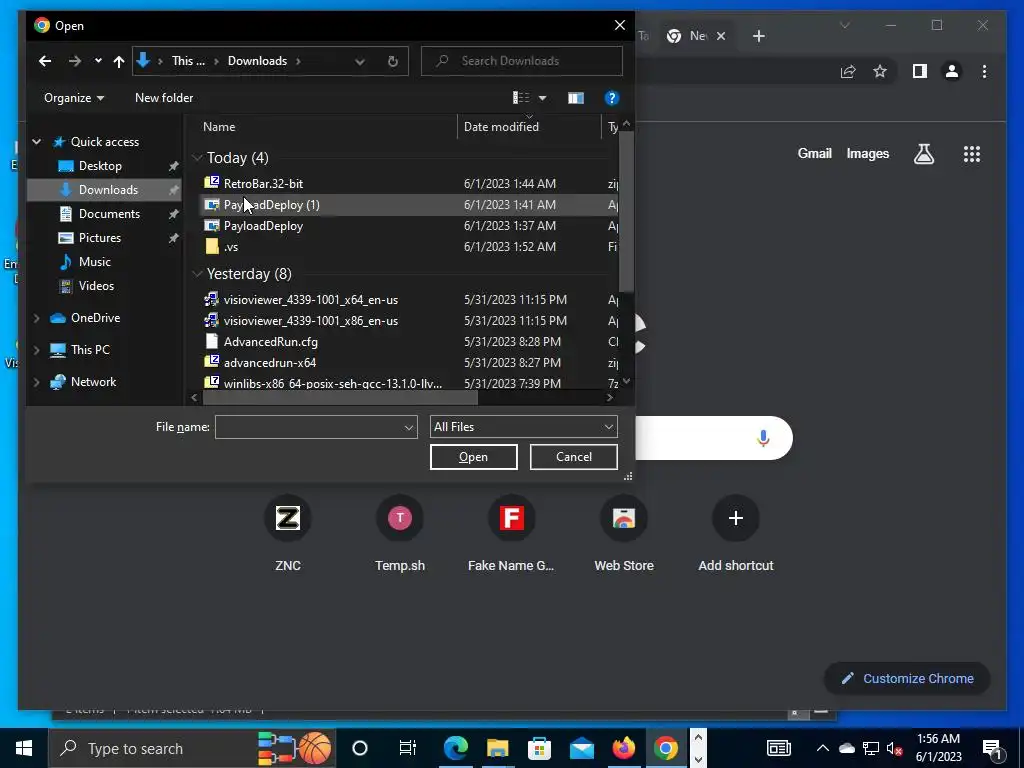Expand the Network tree node
Image resolution: width=1024 pixels, height=768 pixels.
tap(37, 382)
